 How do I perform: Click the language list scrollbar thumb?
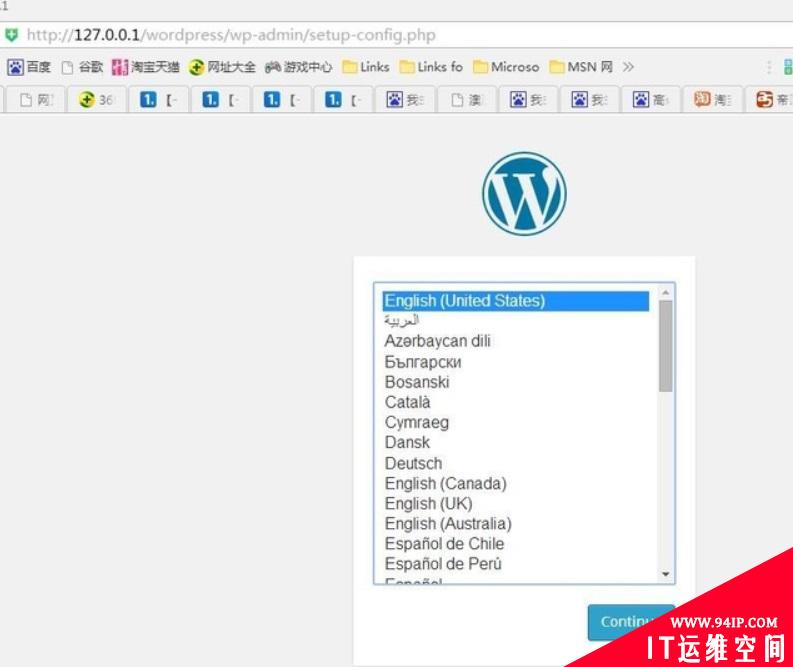(x=666, y=346)
